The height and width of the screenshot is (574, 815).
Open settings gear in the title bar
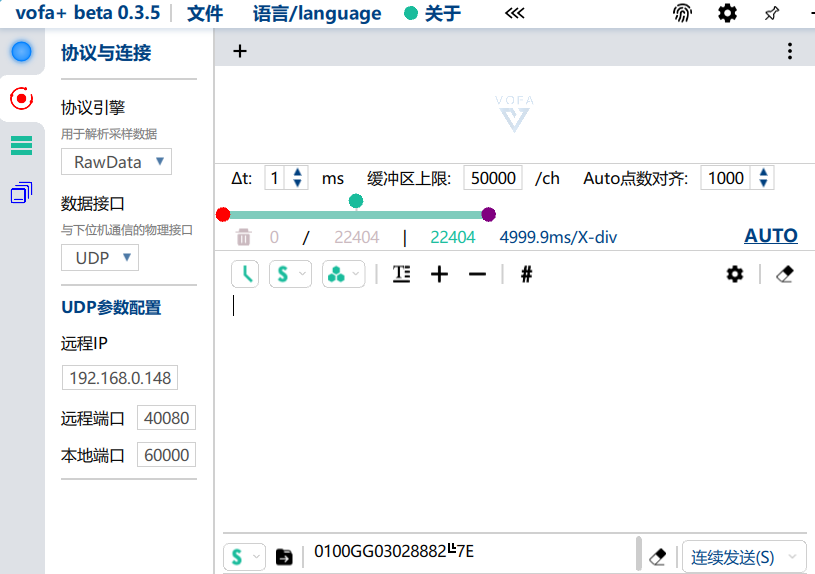pos(727,13)
